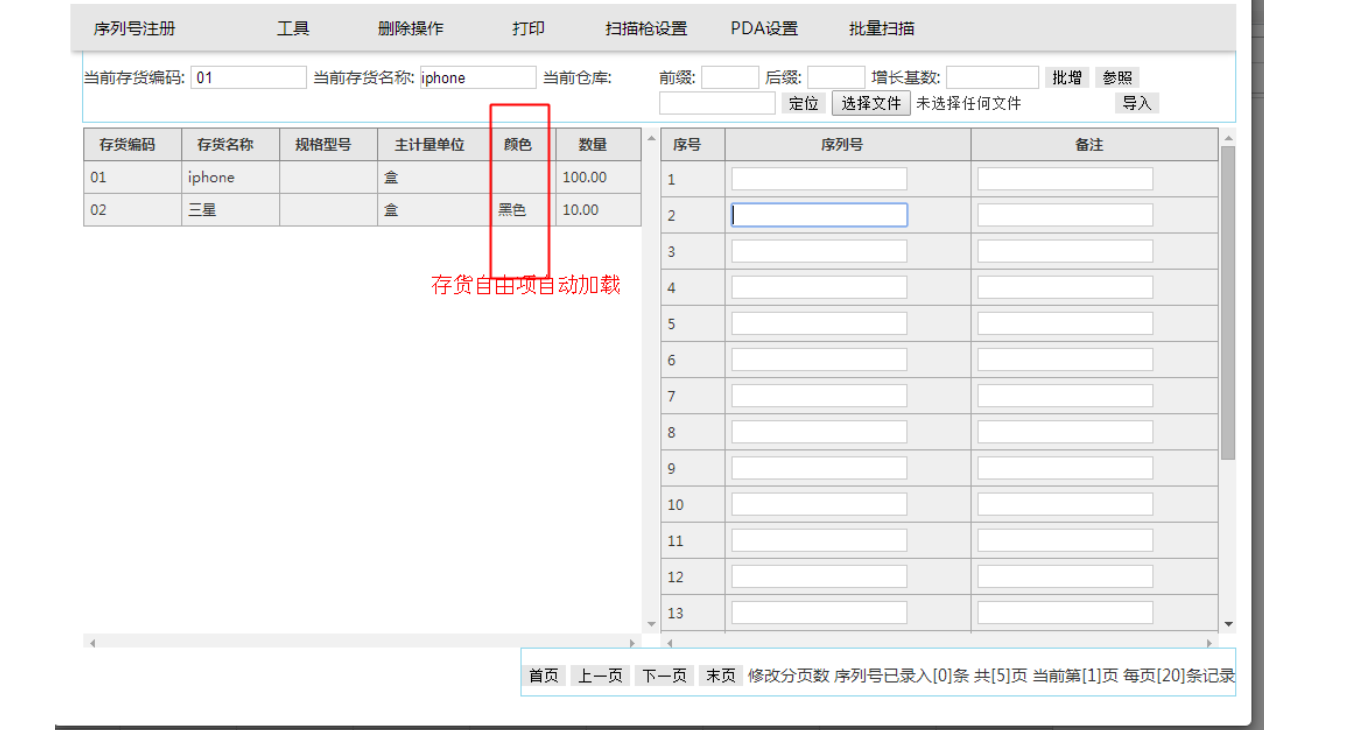
Task: Open the 删除操作 menu
Action: click(410, 29)
